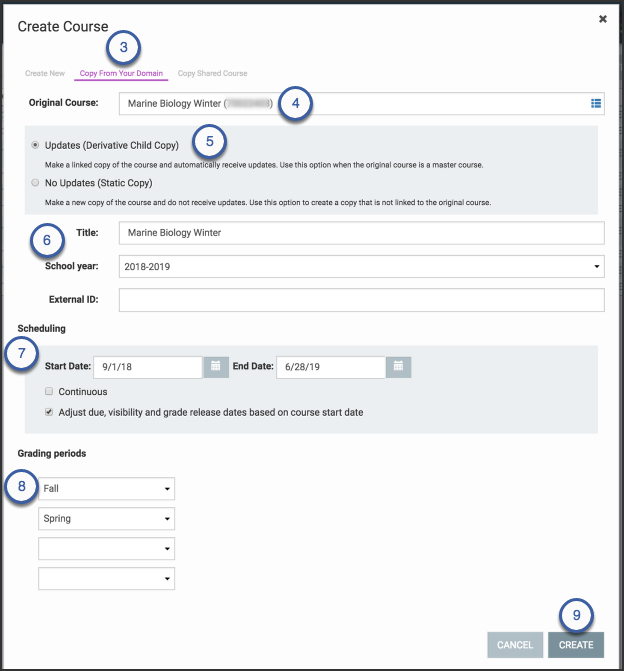Focus the External ID field
Image resolution: width=624 pixels, height=671 pixels.
(x=362, y=300)
